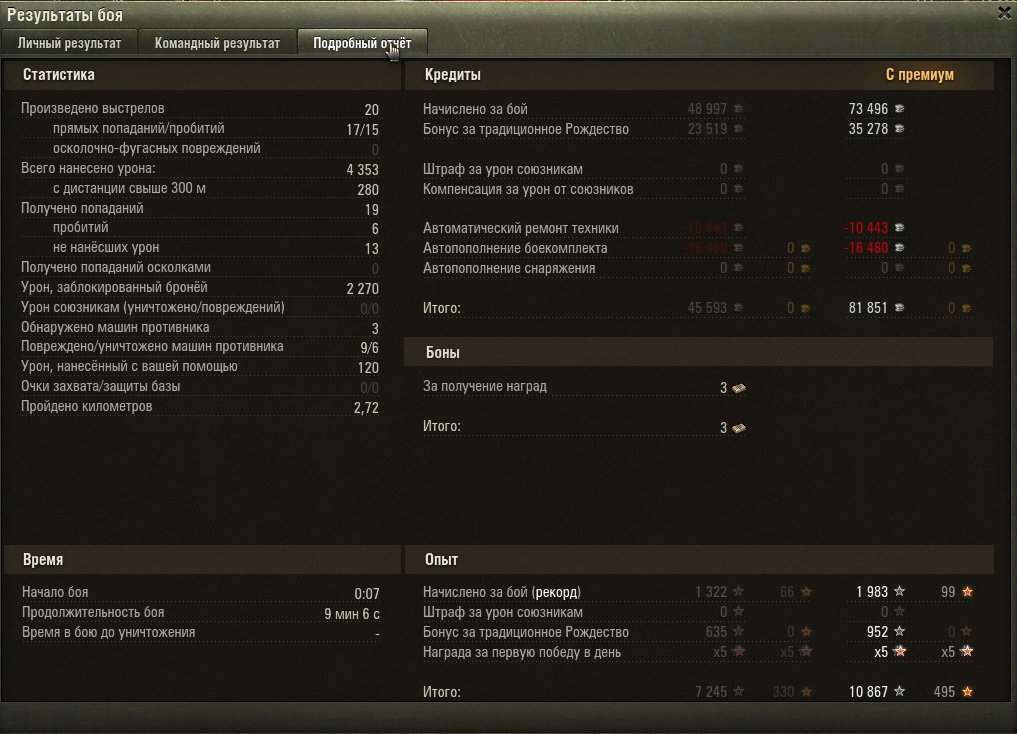
Task: Click the С премиум column header
Action: (x=920, y=75)
